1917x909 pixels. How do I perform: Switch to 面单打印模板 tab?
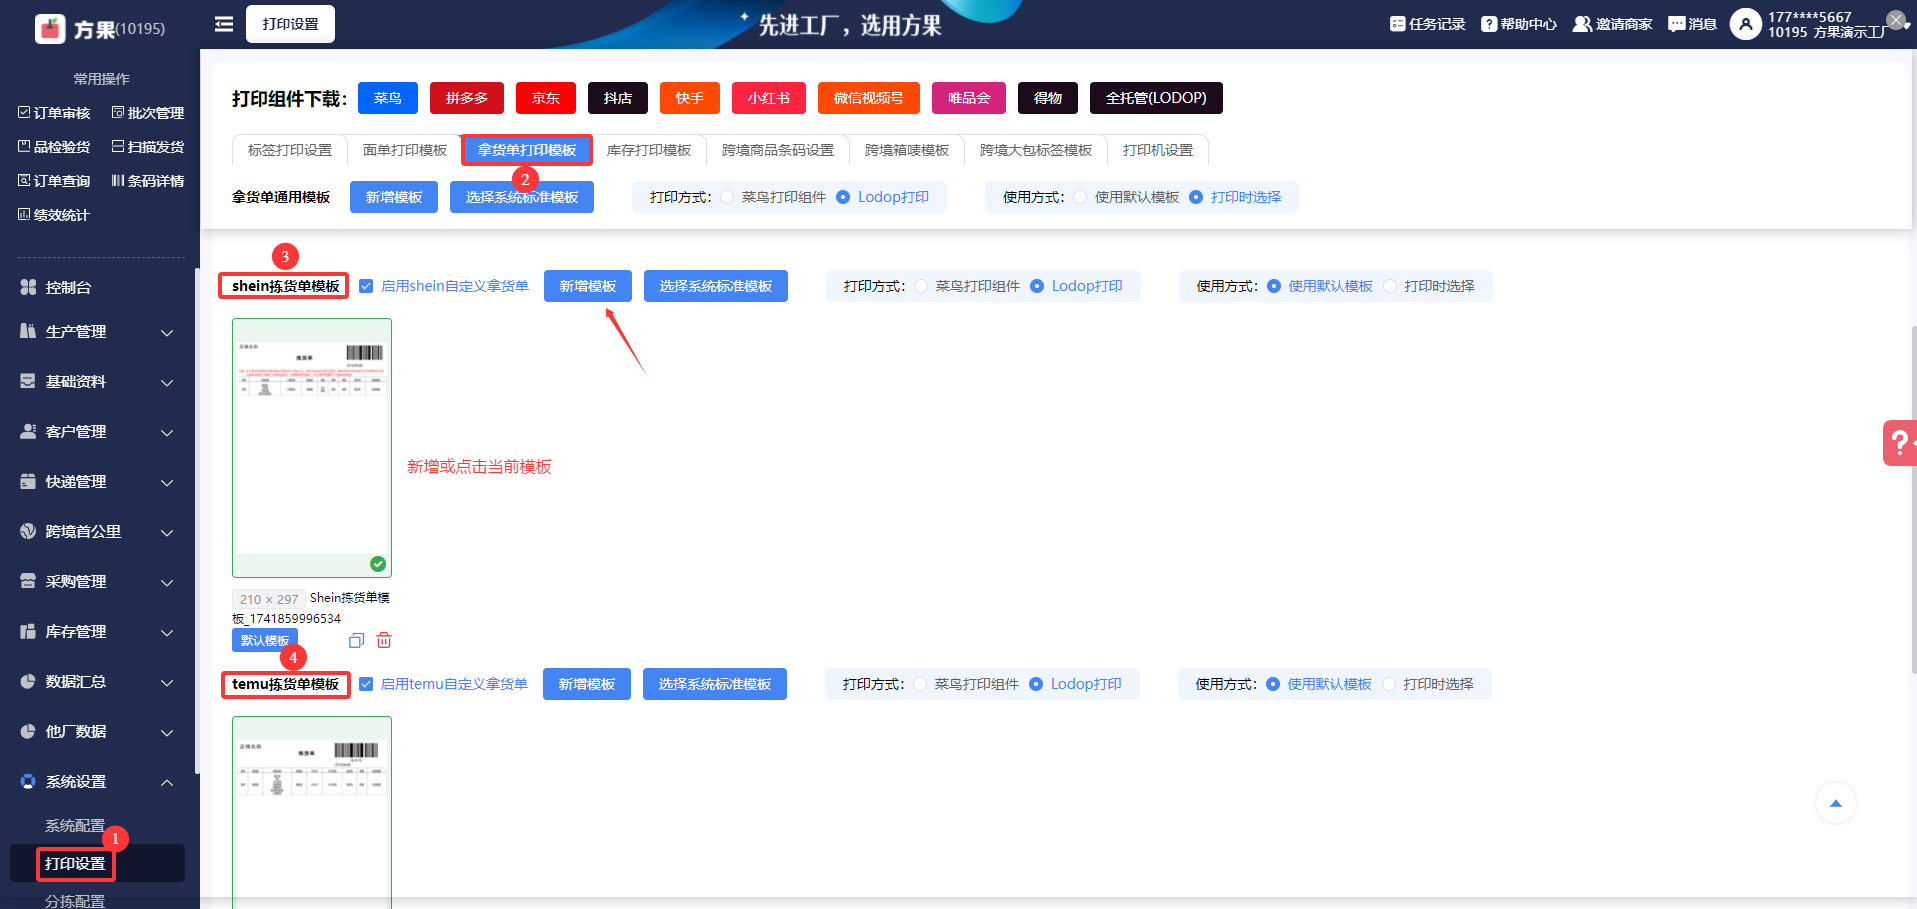[405, 150]
